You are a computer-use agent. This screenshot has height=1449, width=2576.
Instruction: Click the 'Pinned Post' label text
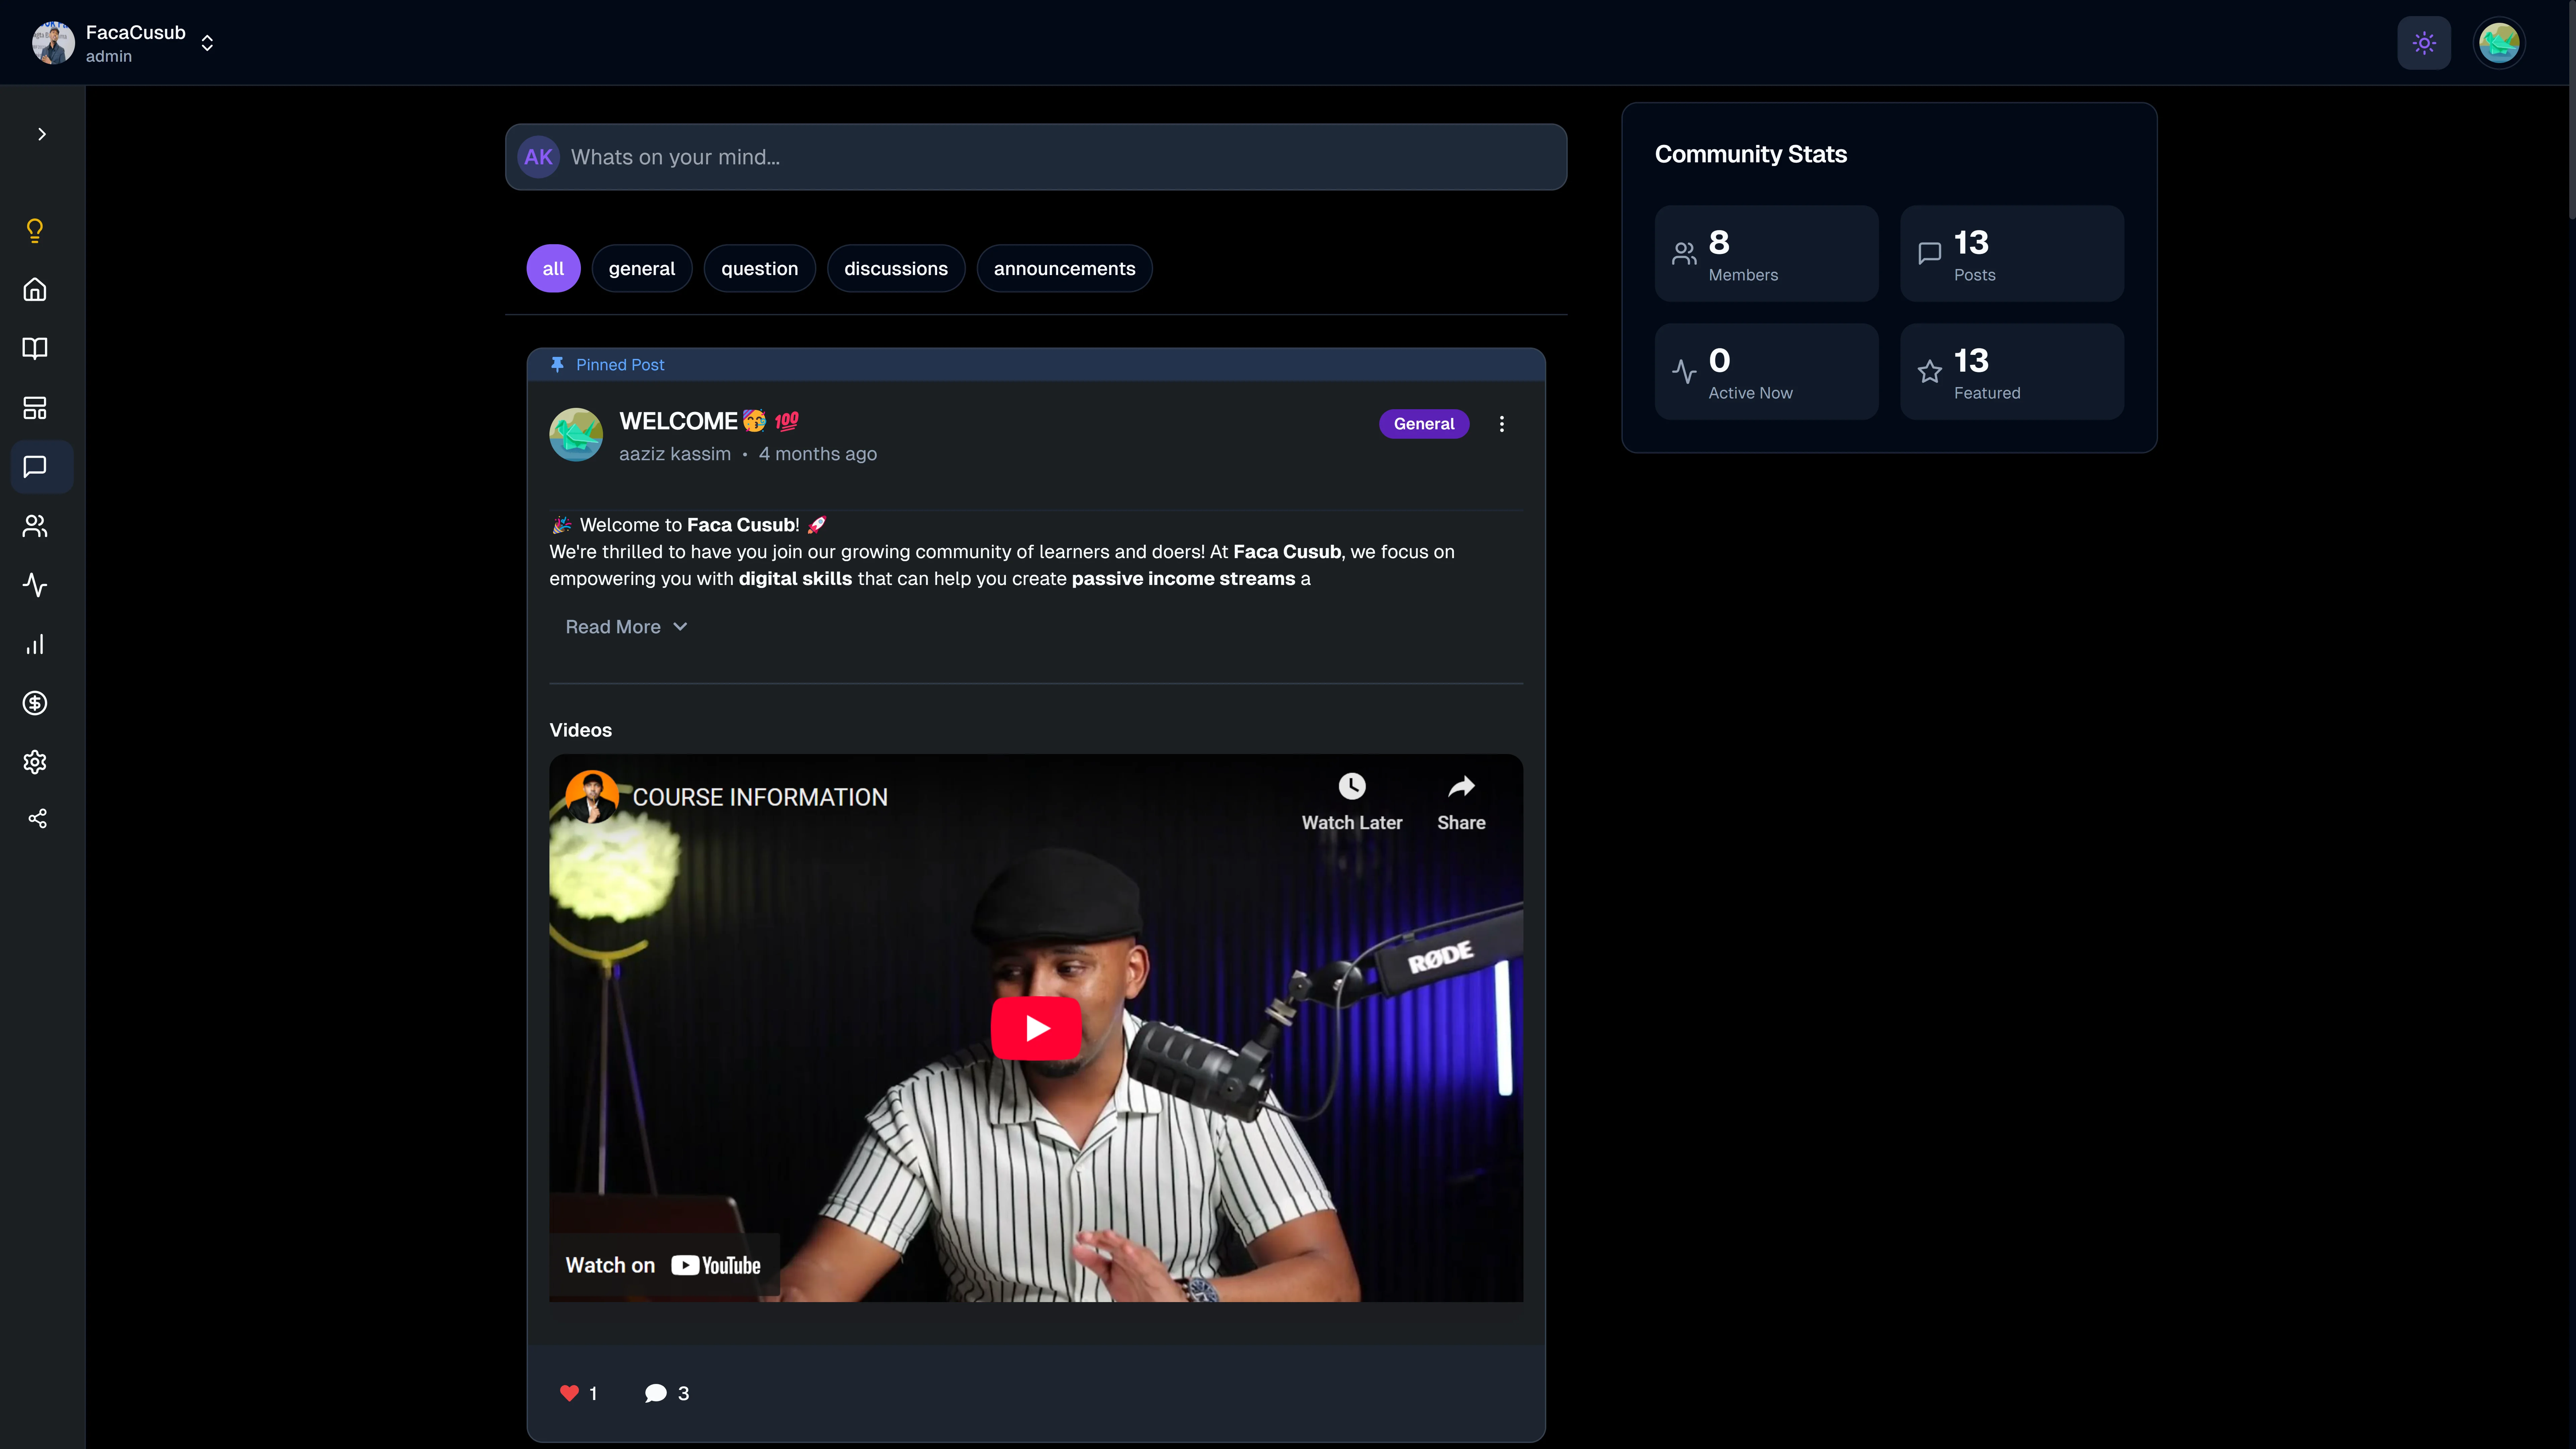coord(620,365)
